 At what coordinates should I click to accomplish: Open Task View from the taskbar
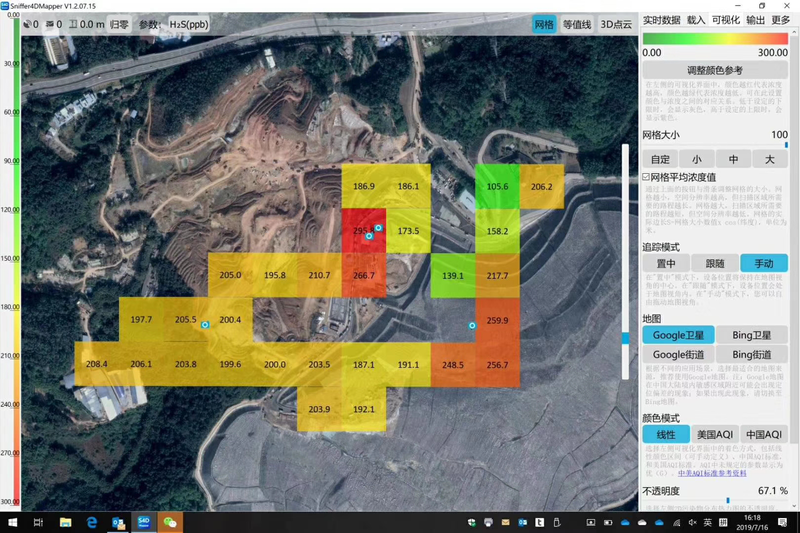(38, 522)
